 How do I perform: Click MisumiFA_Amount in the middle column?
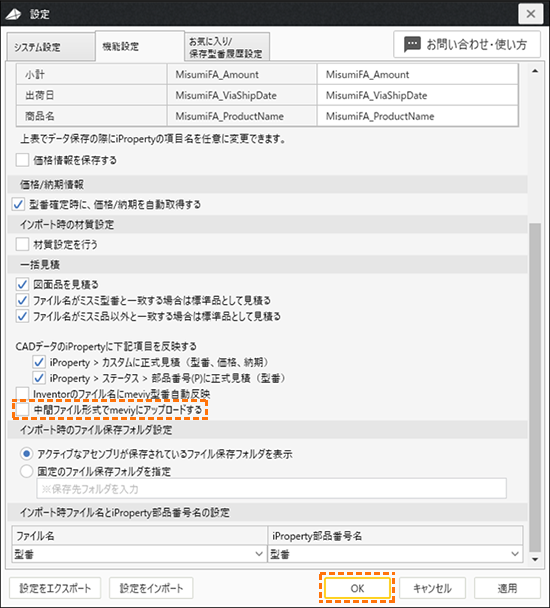click(242, 74)
